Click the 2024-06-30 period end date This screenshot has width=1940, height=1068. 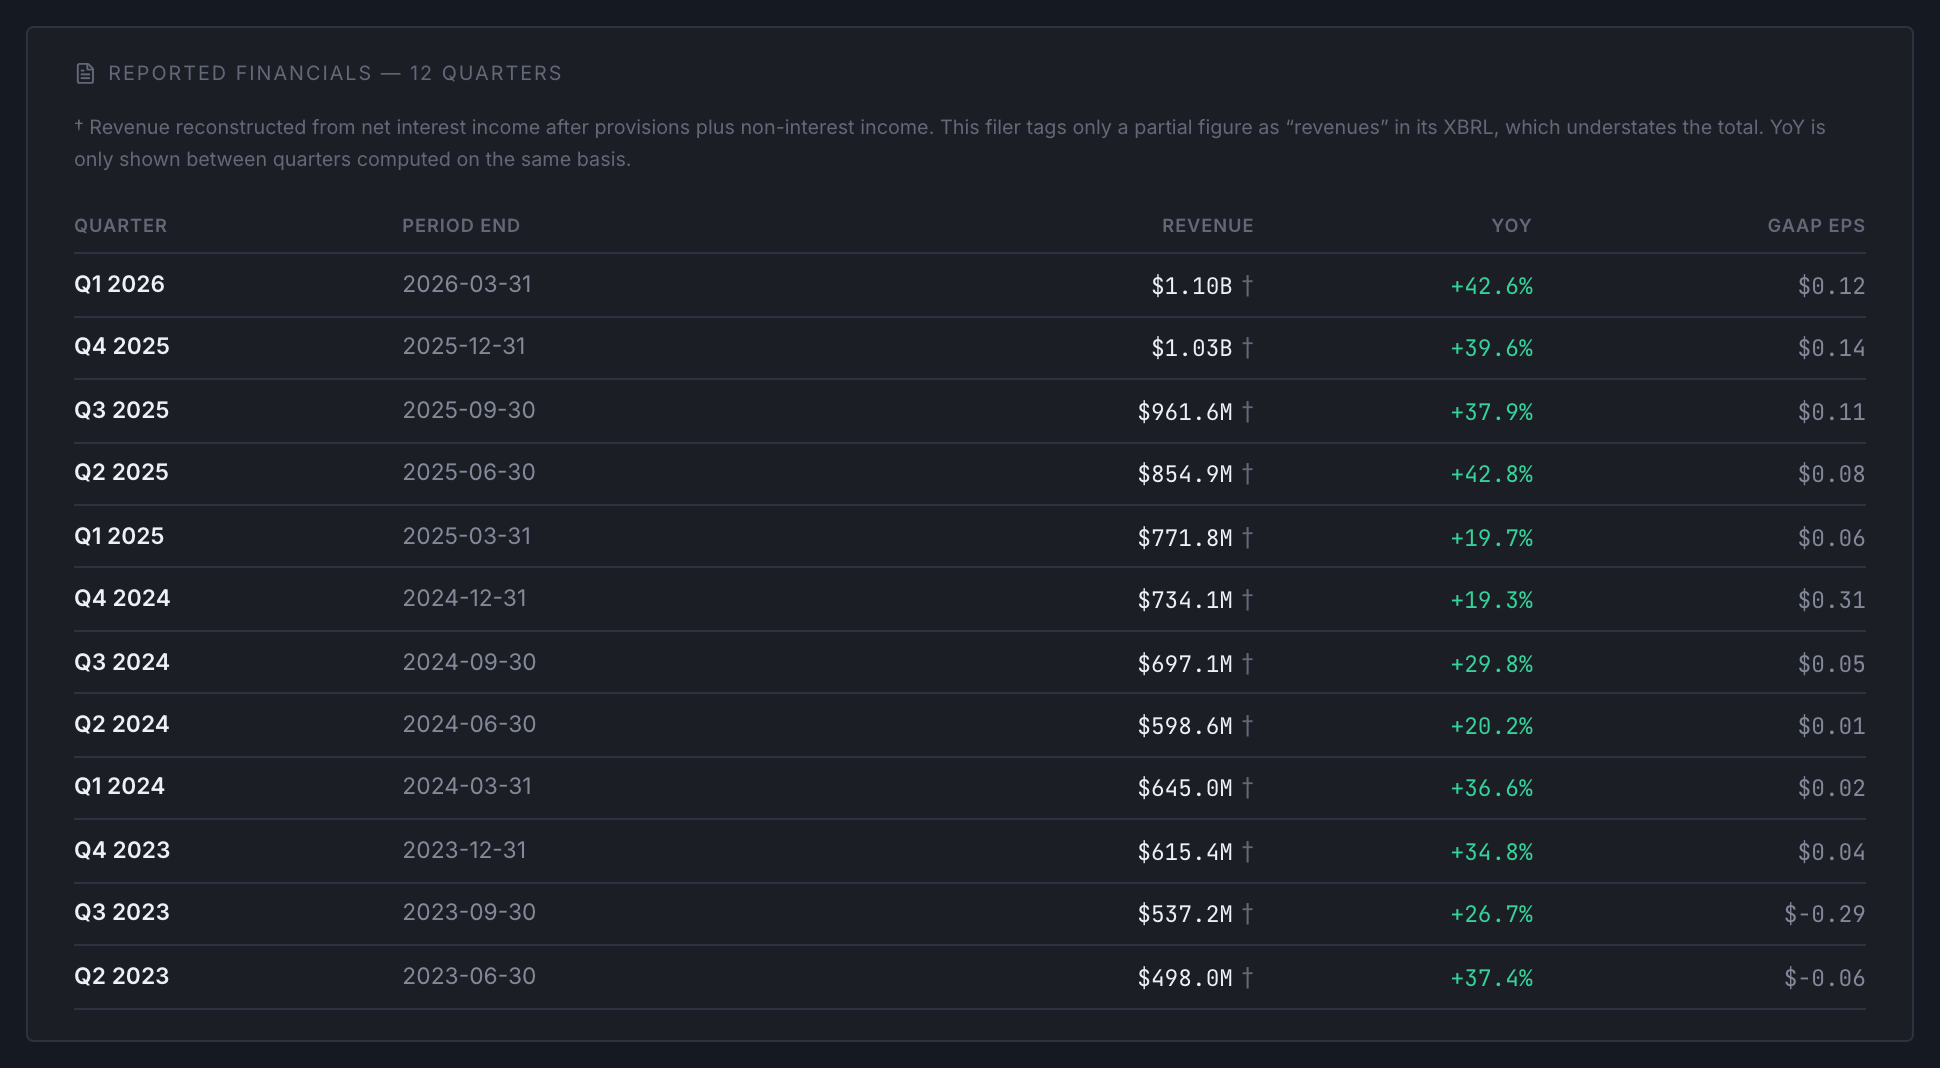pos(469,724)
